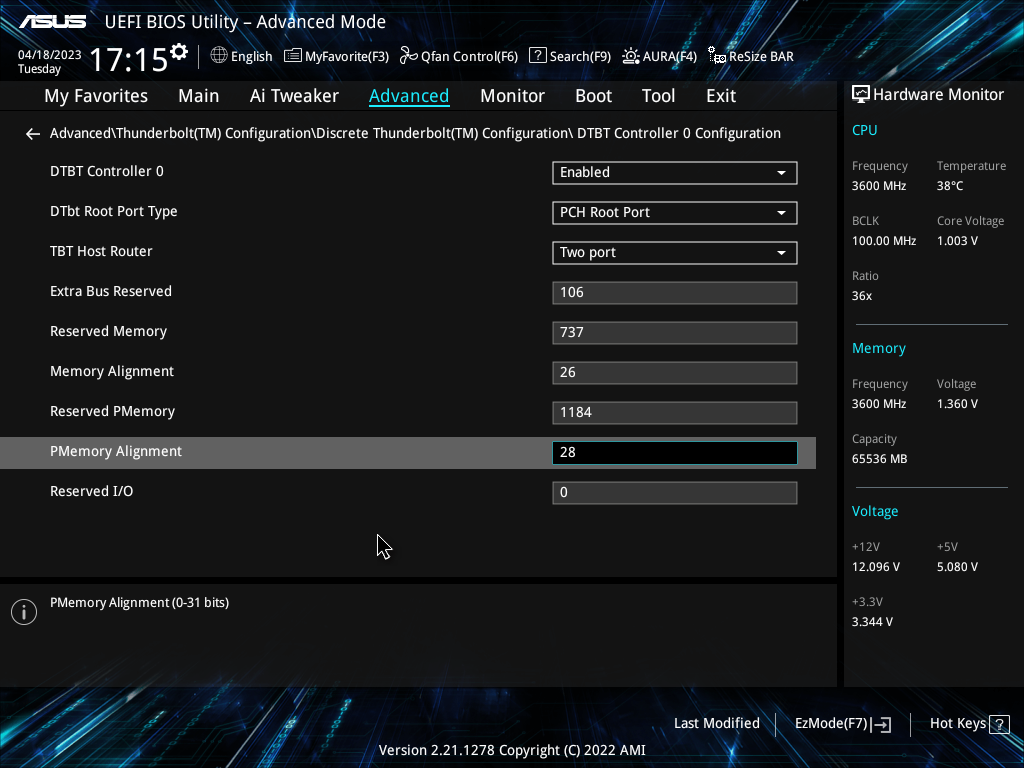The height and width of the screenshot is (768, 1024).
Task: Click the Memory Alignment value field
Action: (675, 373)
